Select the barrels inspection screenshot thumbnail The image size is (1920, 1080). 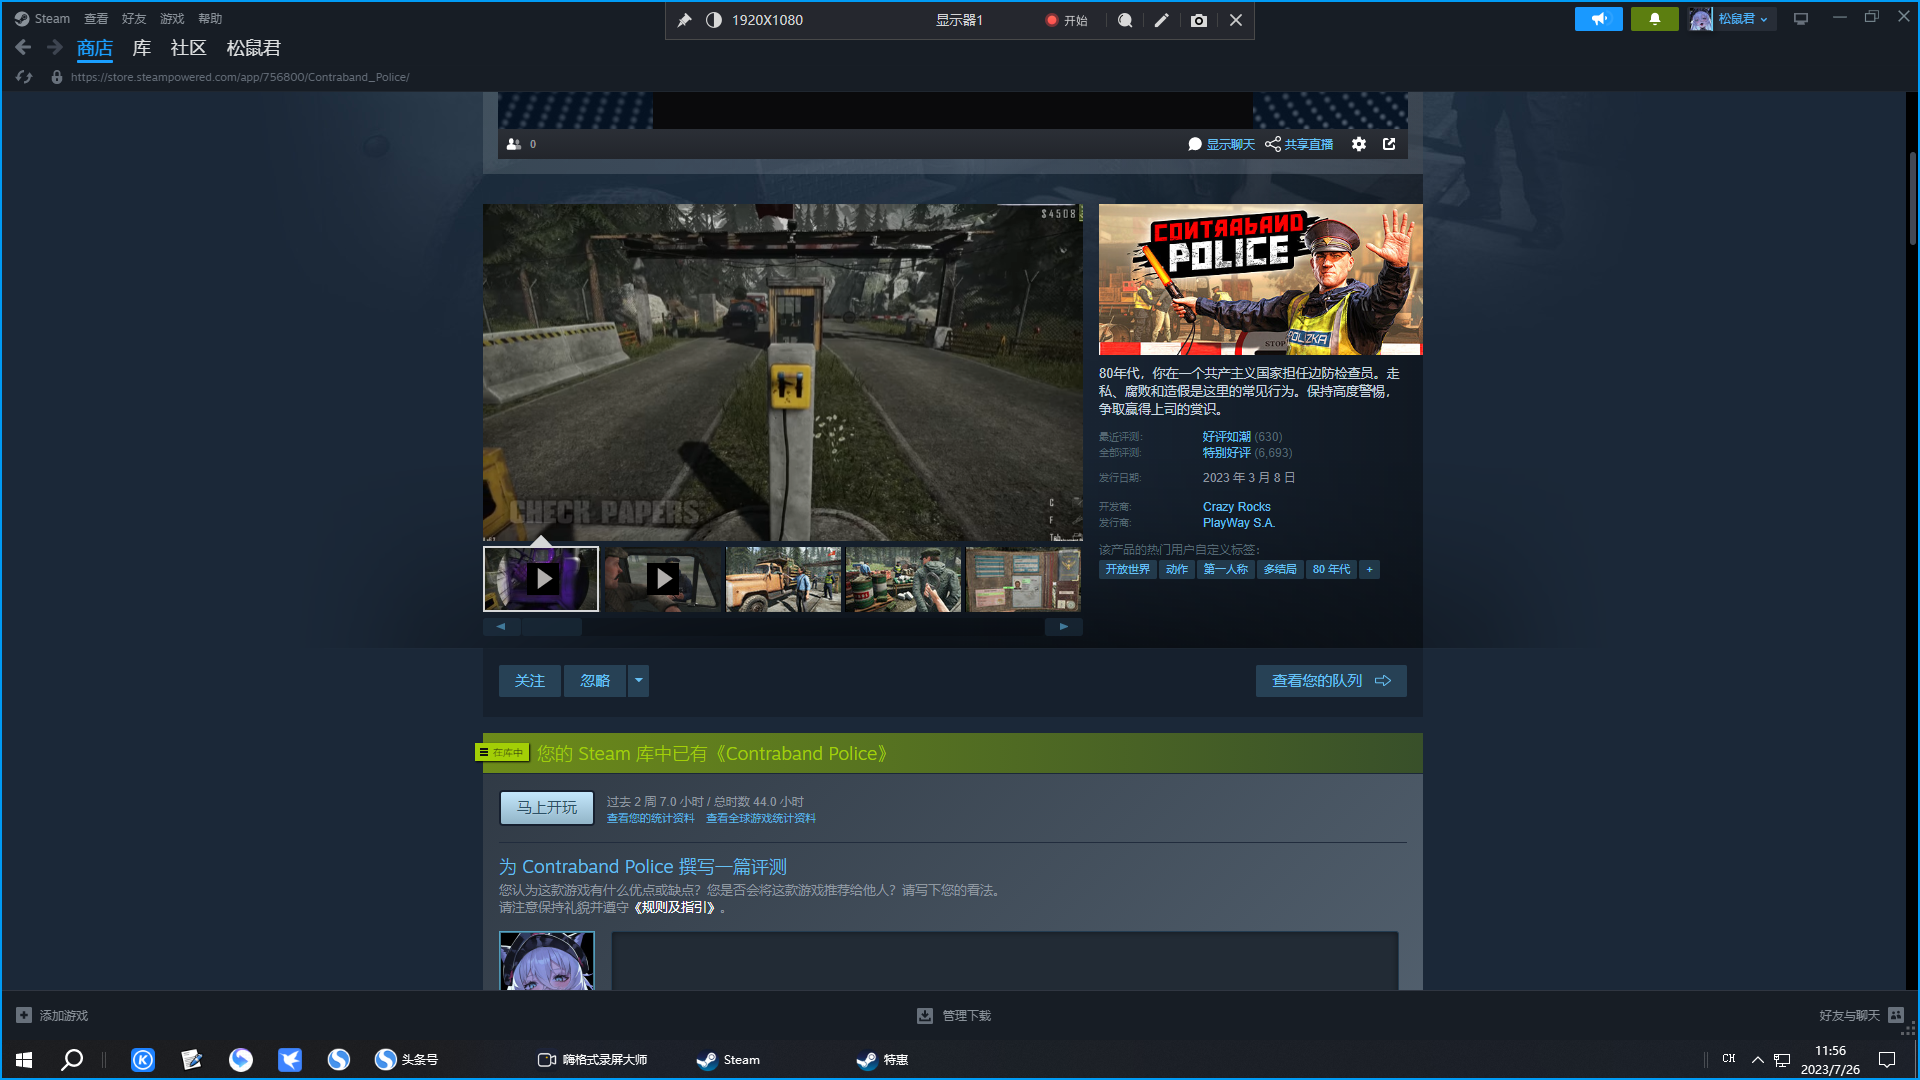click(903, 579)
